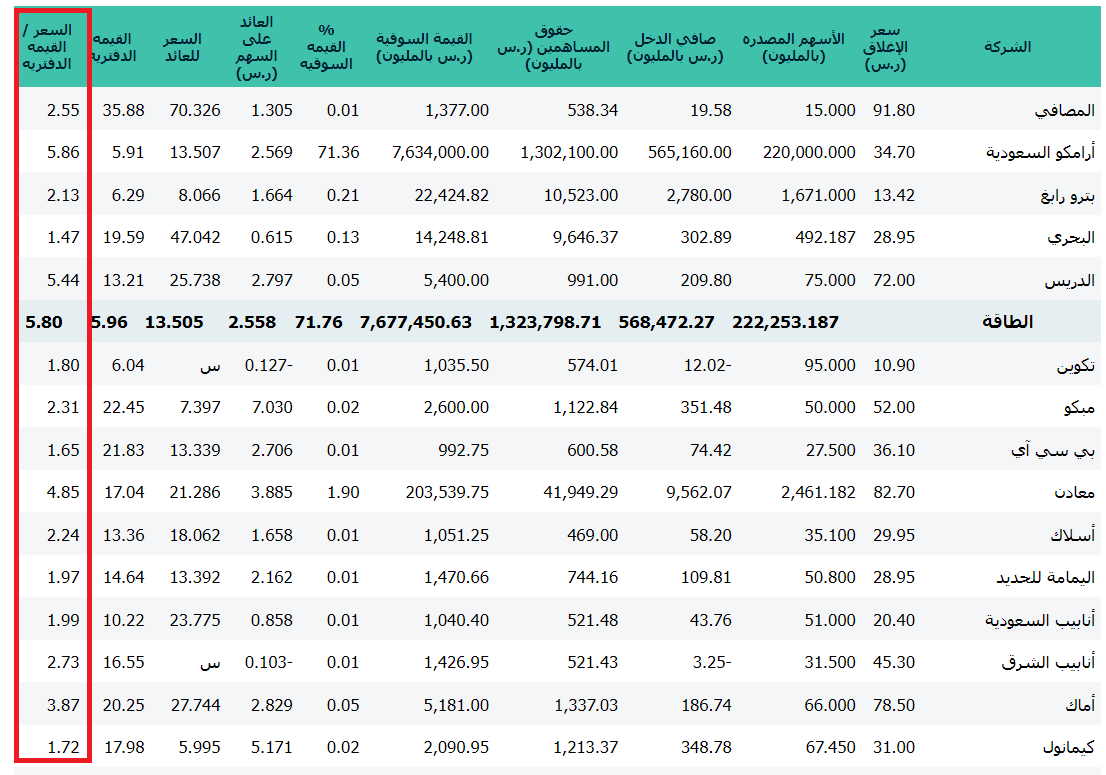The height and width of the screenshot is (775, 1106).
Task: Click net income value 565,160.00
Action: [689, 152]
